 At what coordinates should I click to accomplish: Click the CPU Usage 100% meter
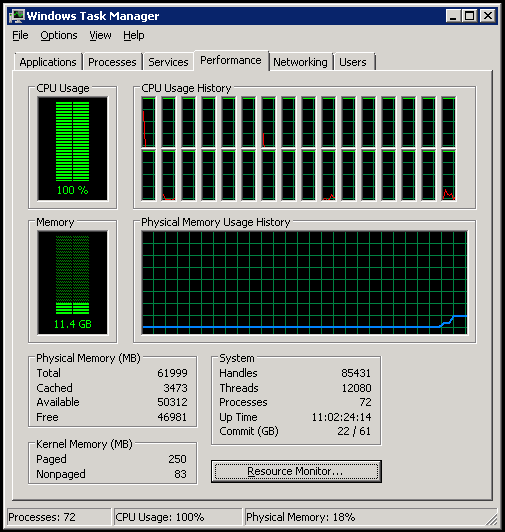point(73,149)
